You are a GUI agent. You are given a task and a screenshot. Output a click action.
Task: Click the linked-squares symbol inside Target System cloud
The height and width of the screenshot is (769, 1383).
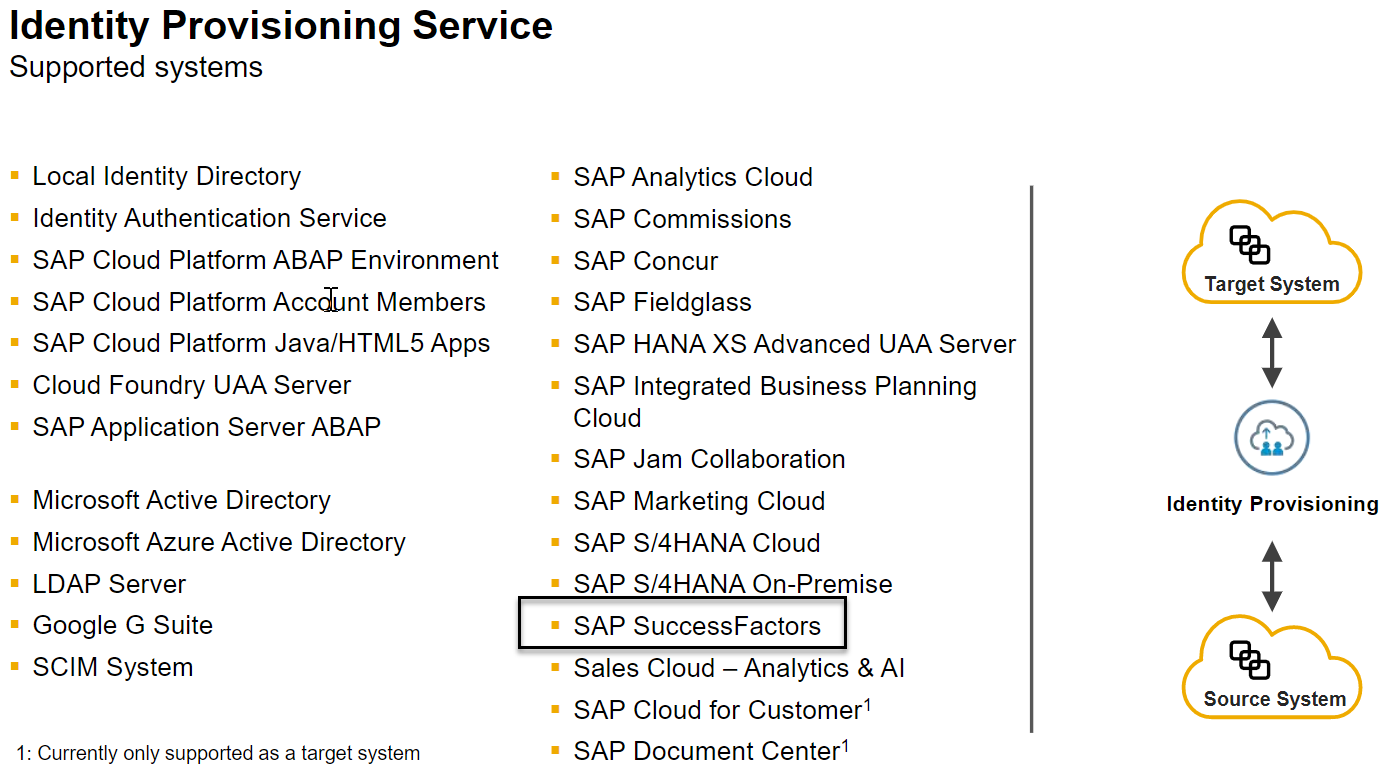click(1249, 244)
